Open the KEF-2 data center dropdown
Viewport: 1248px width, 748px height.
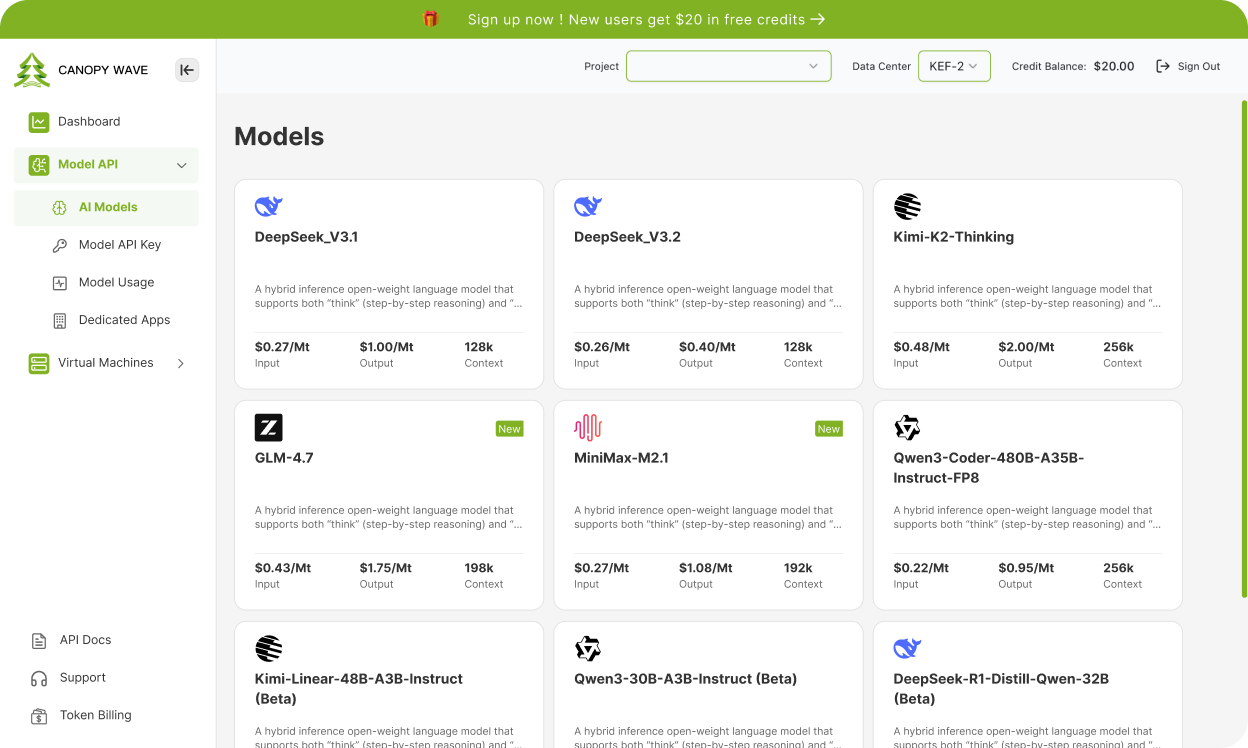(954, 66)
